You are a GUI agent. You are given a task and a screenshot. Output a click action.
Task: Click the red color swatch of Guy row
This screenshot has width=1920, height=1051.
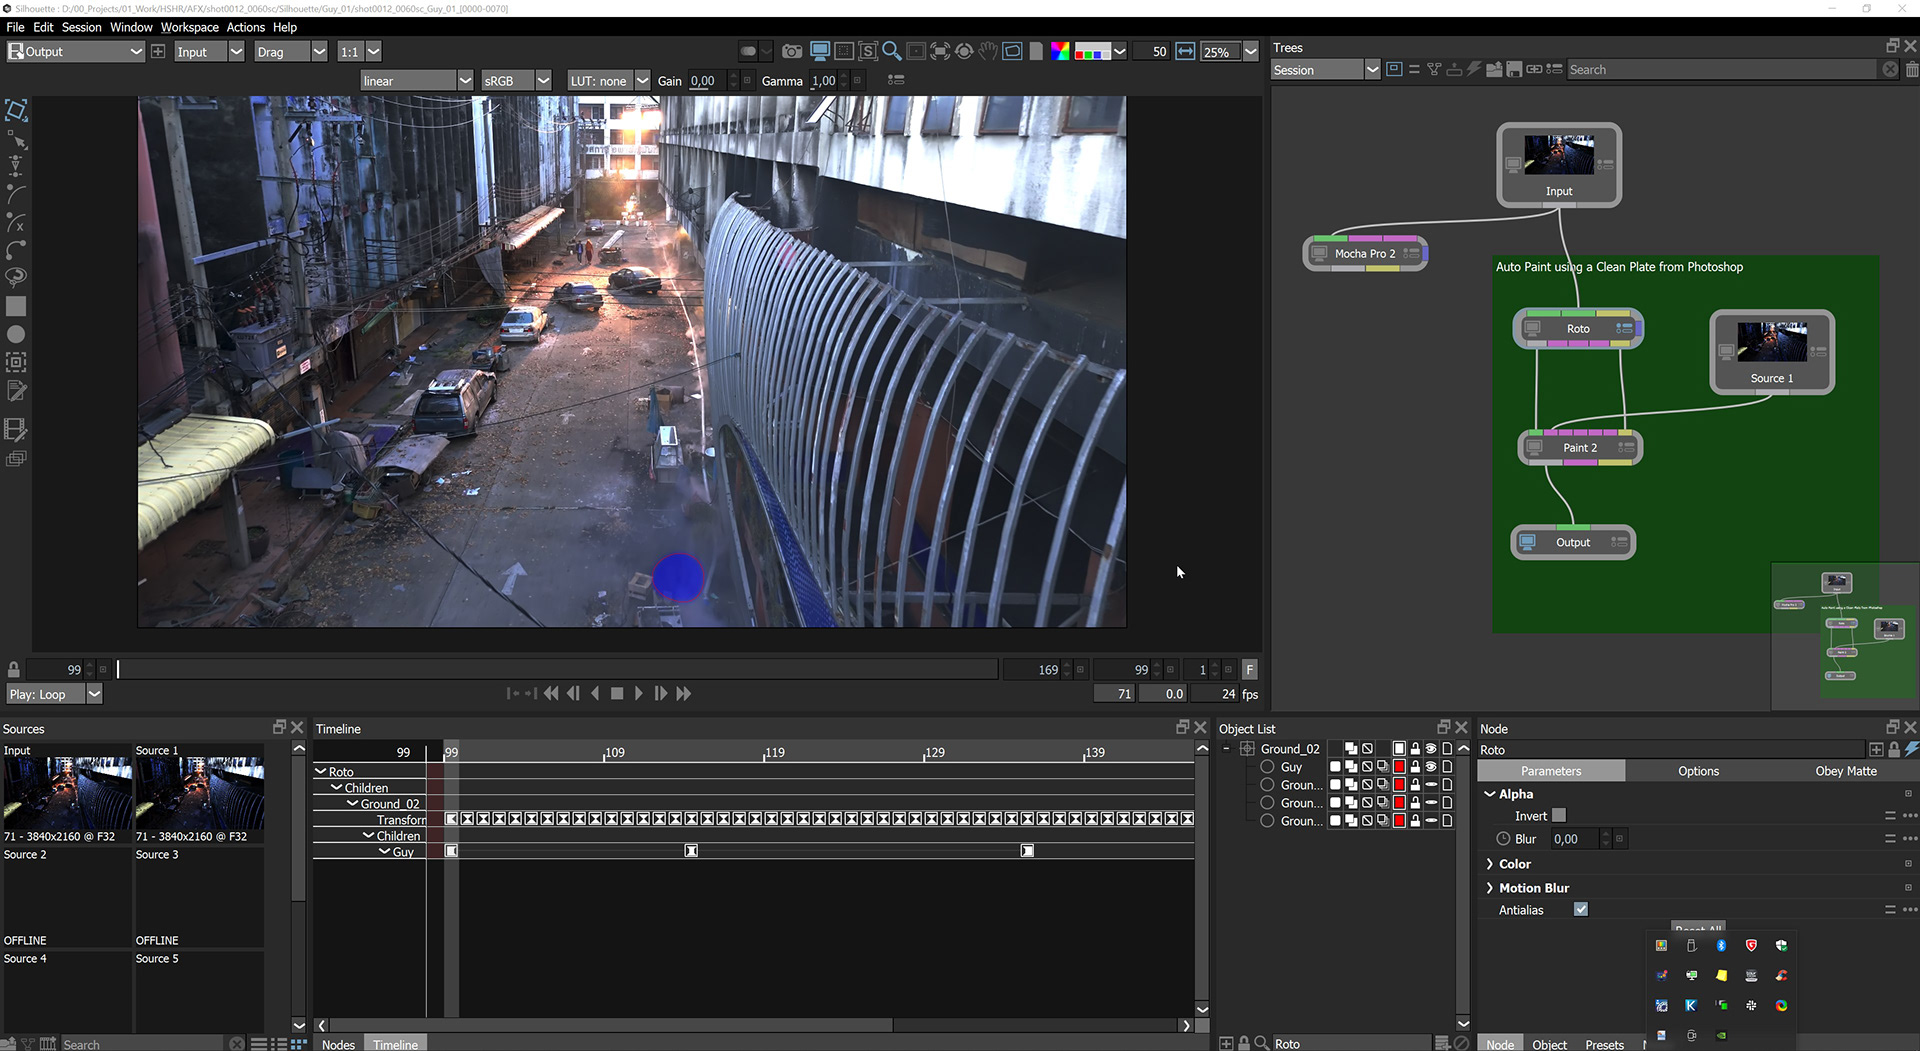click(x=1399, y=767)
